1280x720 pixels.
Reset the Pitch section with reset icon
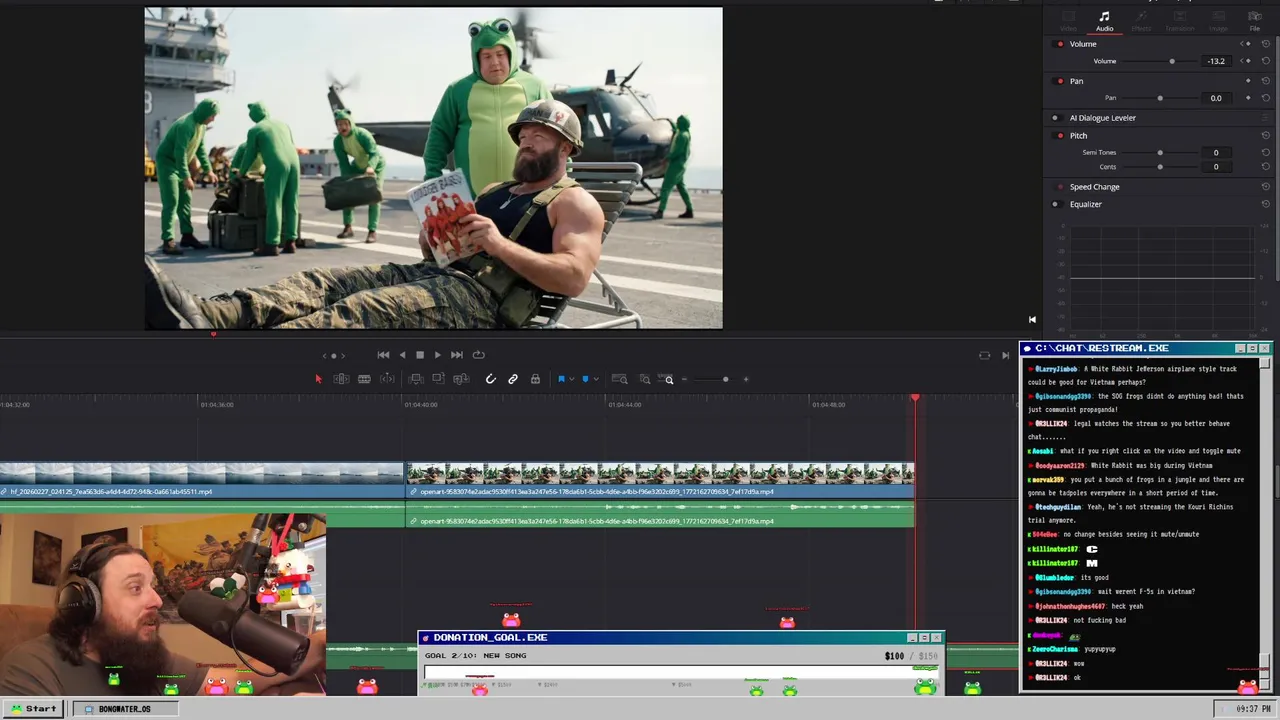coord(1266,136)
